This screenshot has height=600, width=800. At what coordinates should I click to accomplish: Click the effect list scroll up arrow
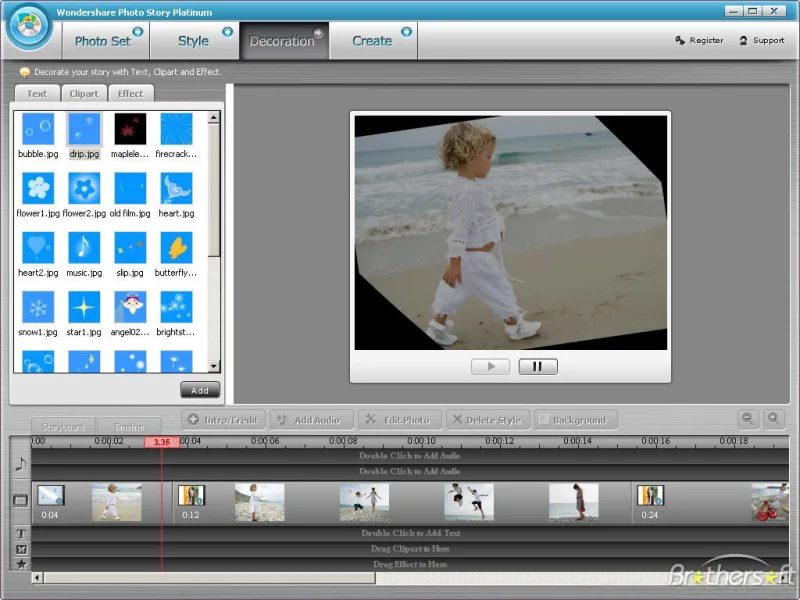[x=214, y=118]
